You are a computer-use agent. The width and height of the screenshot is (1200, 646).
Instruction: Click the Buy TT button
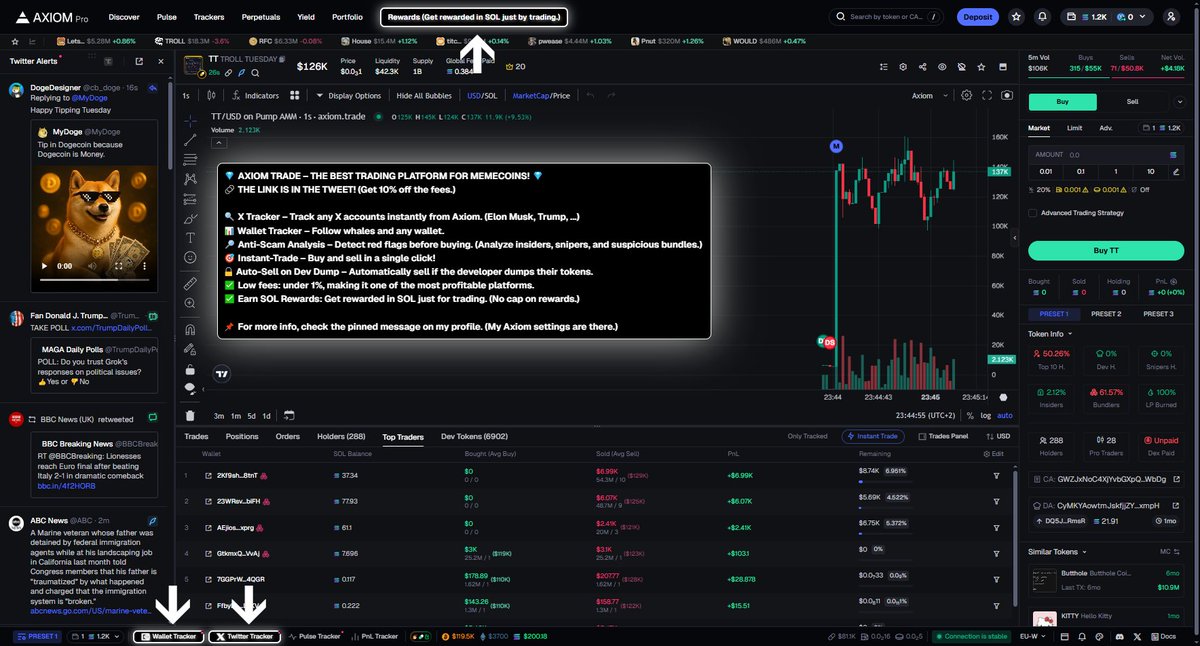click(x=1106, y=250)
